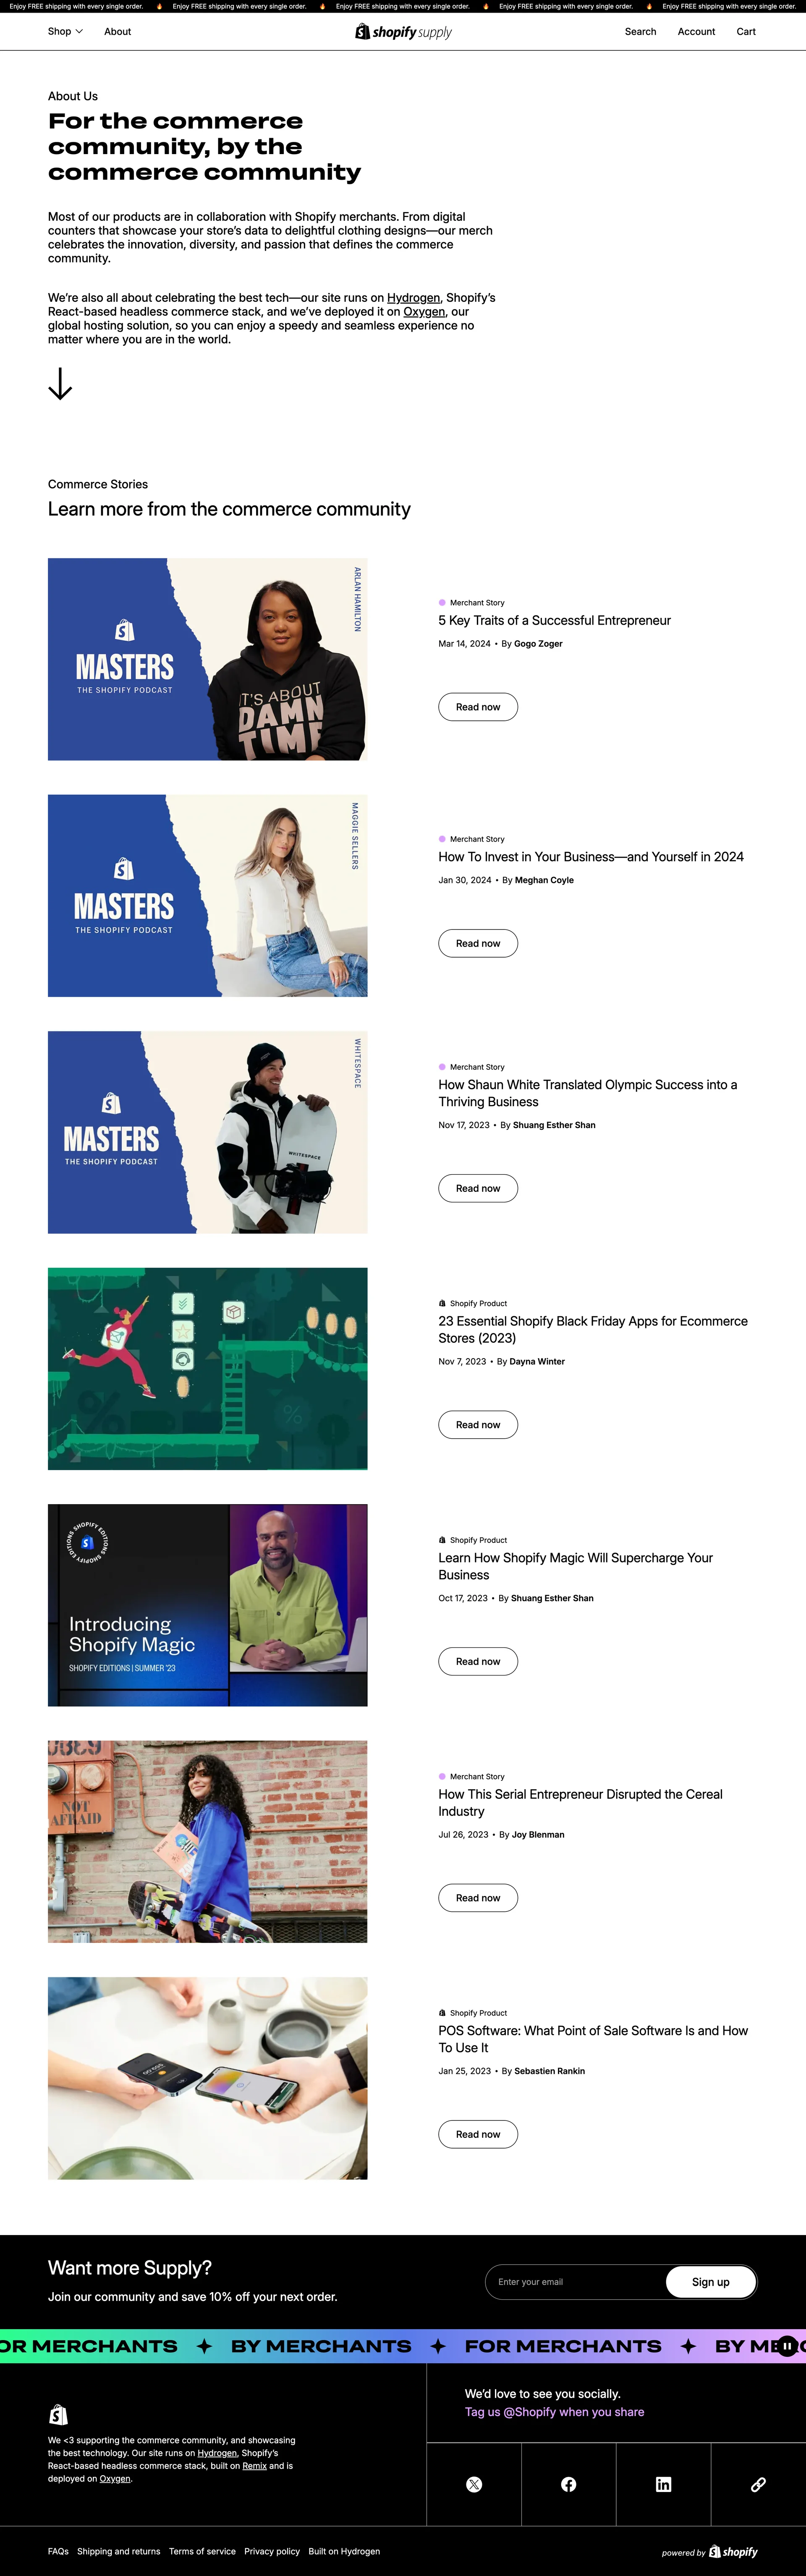
Task: Open the X (Twitter) social icon
Action: click(x=474, y=2484)
